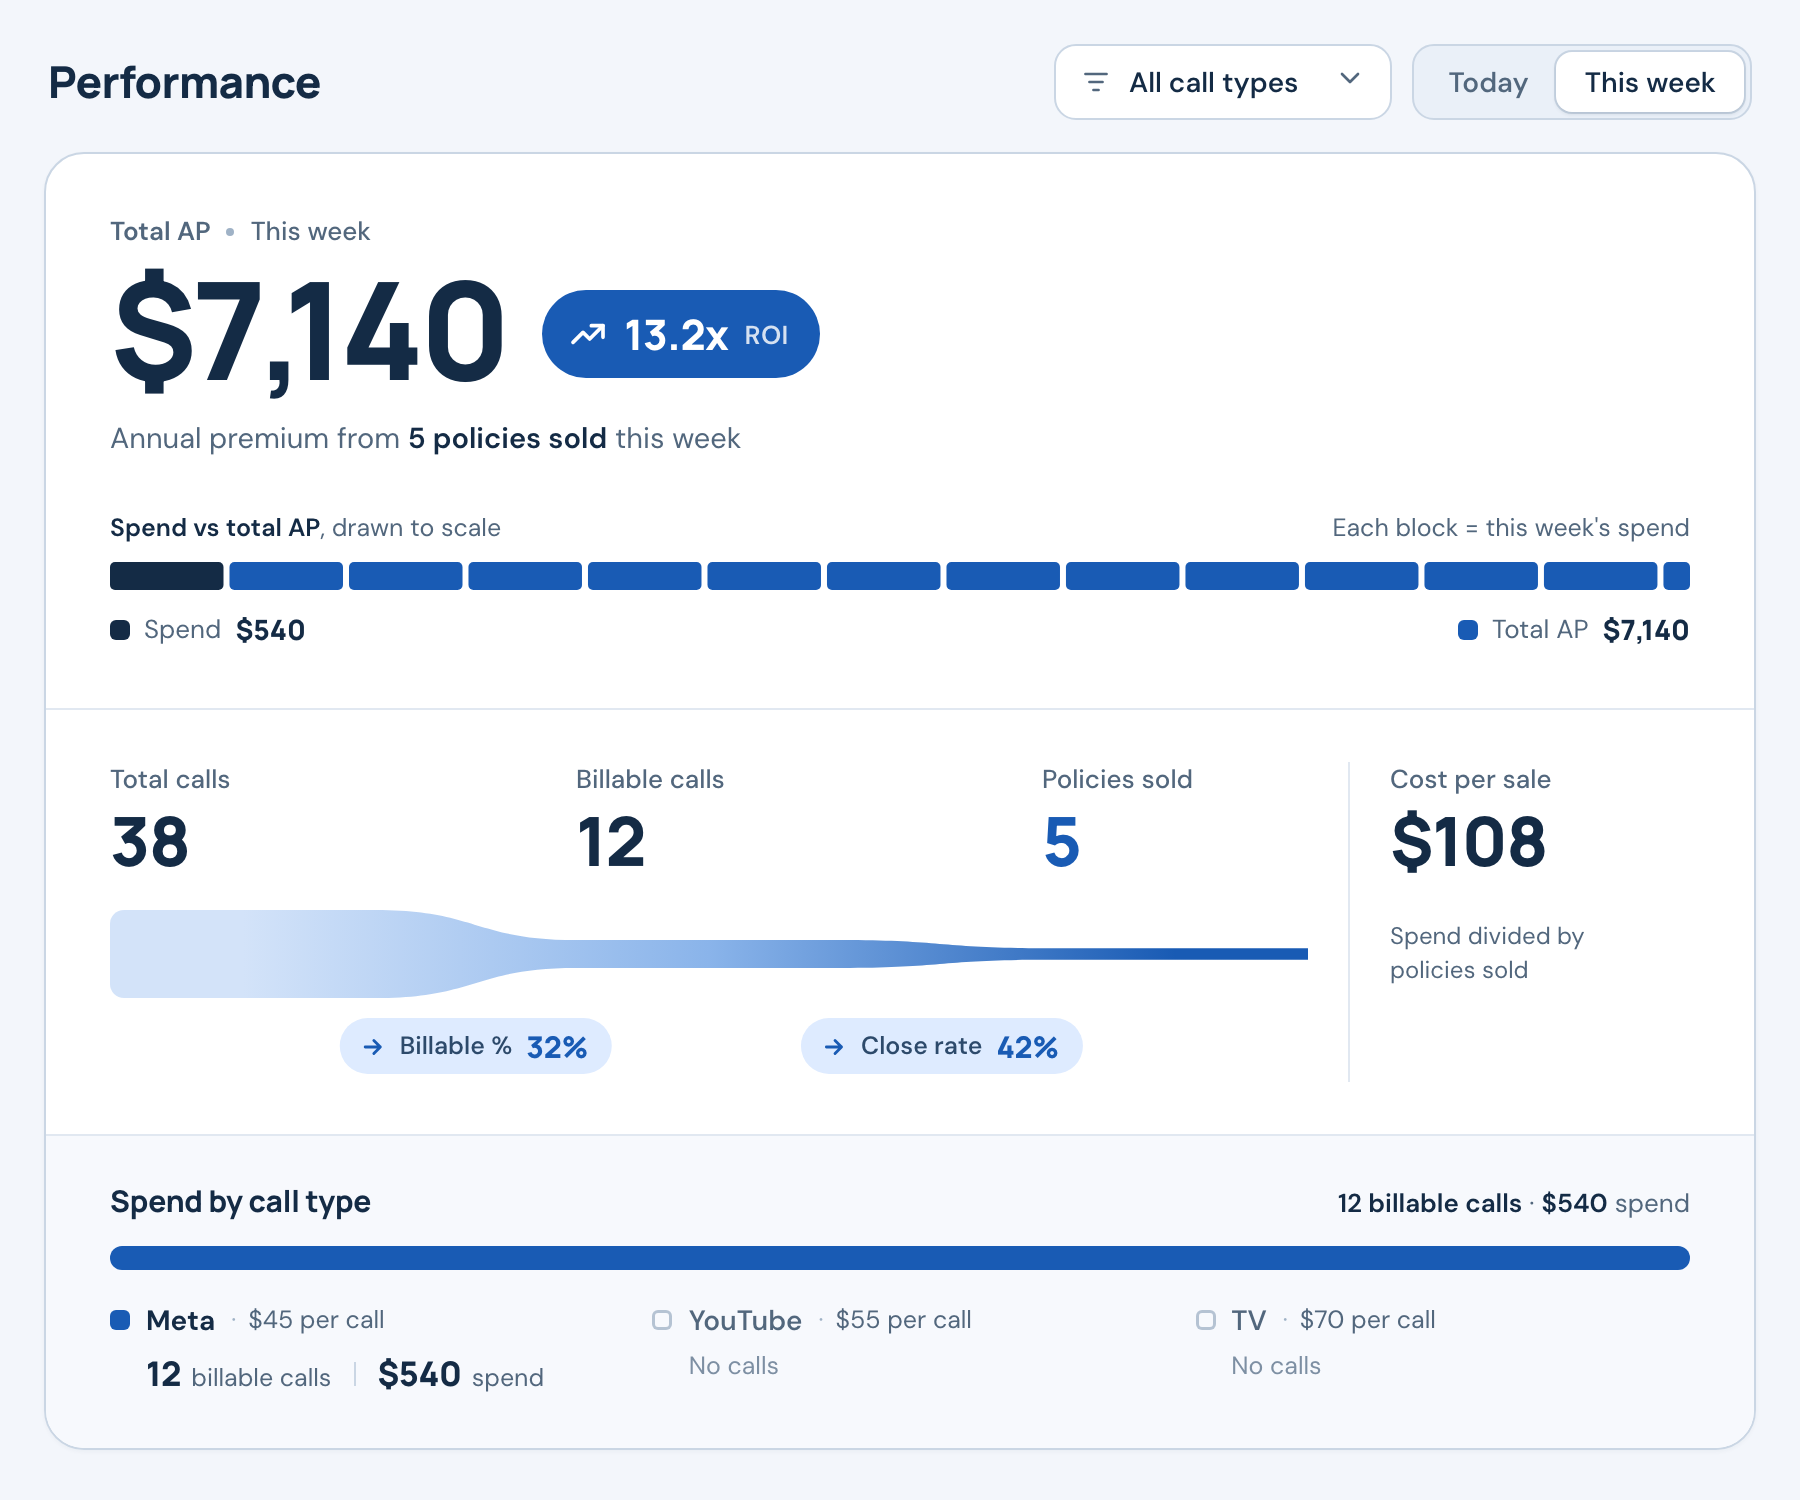The height and width of the screenshot is (1500, 1800).
Task: Click the TV label
Action: pos(1249,1321)
